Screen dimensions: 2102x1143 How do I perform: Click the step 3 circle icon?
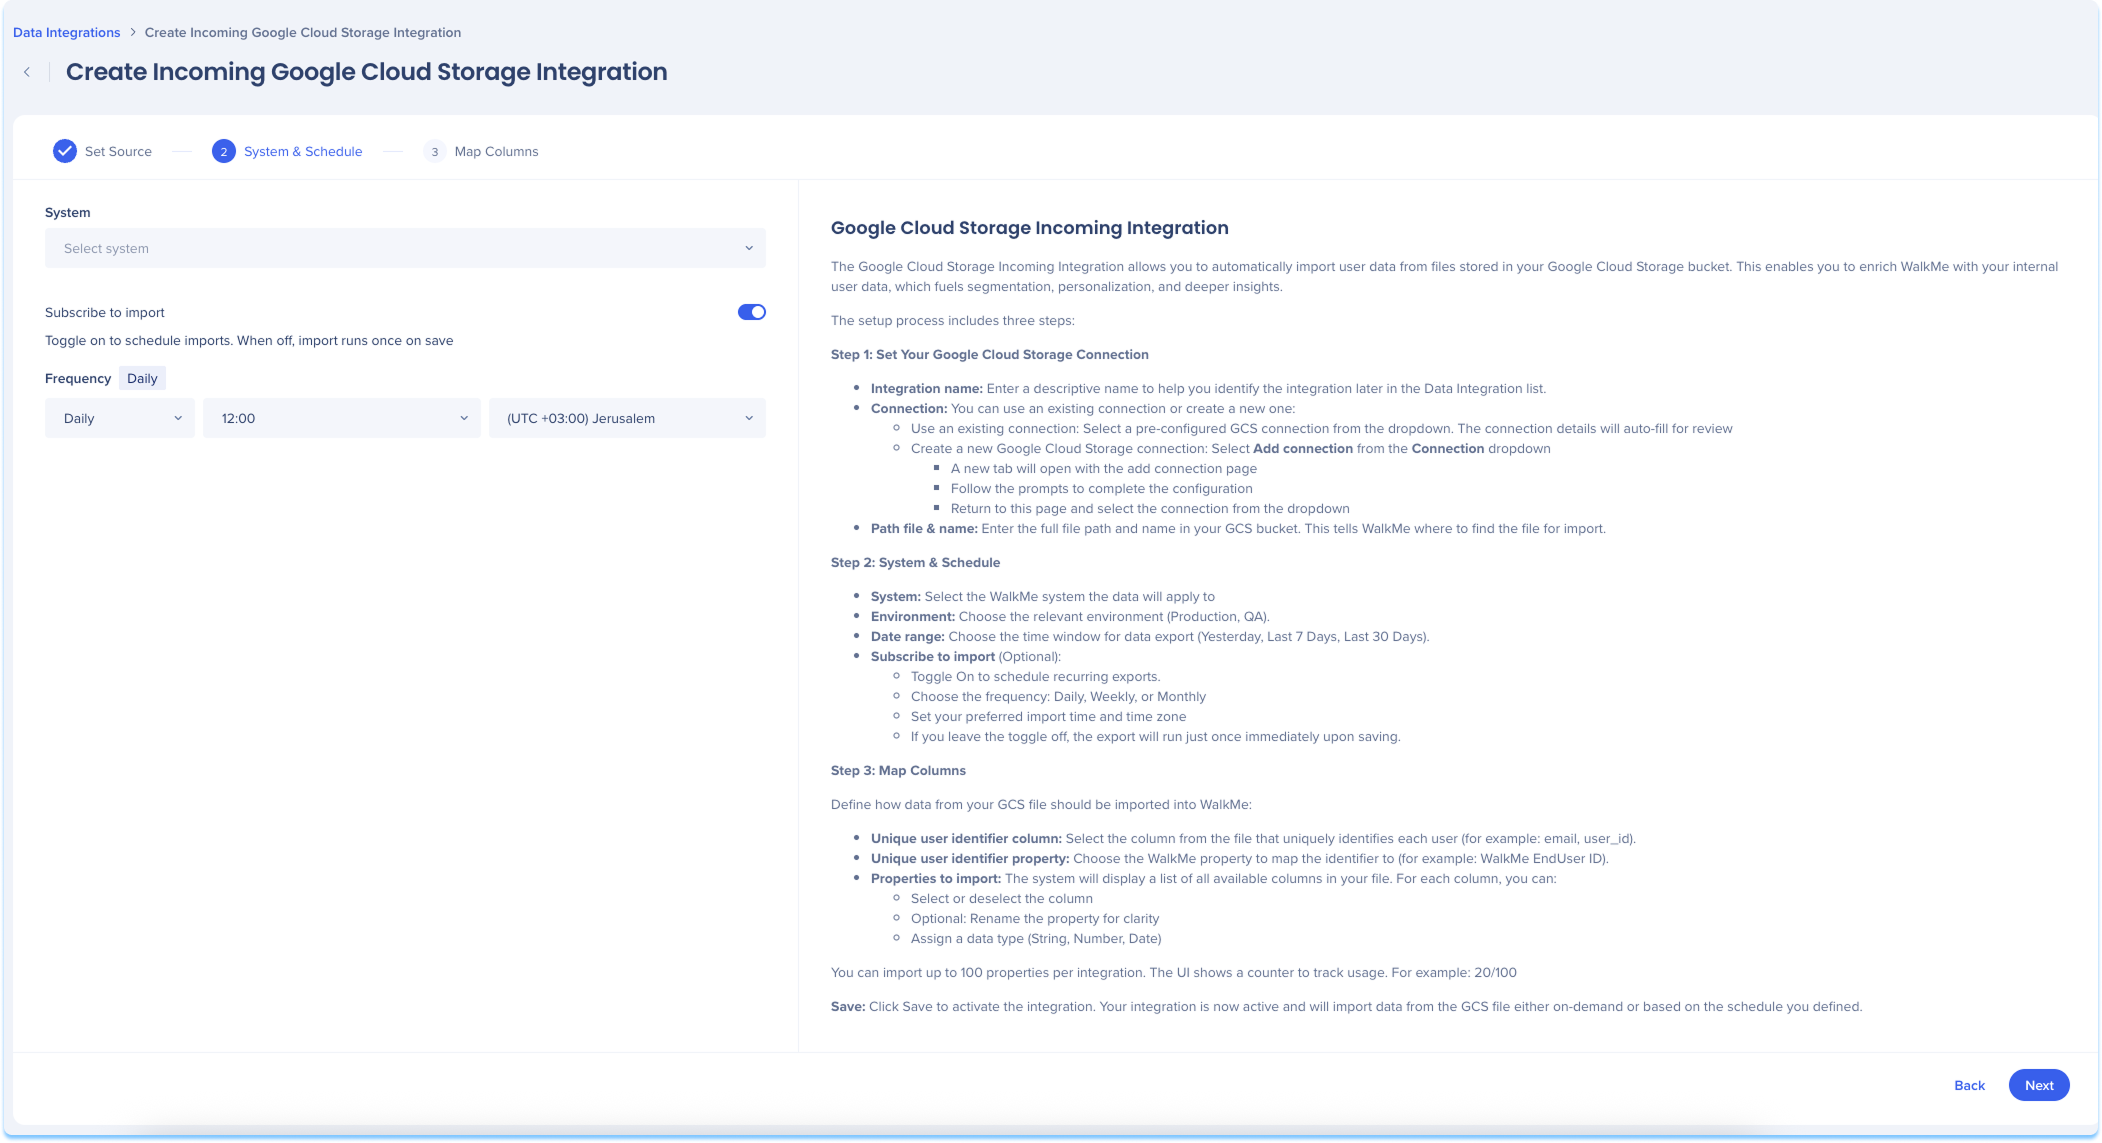pyautogui.click(x=434, y=151)
